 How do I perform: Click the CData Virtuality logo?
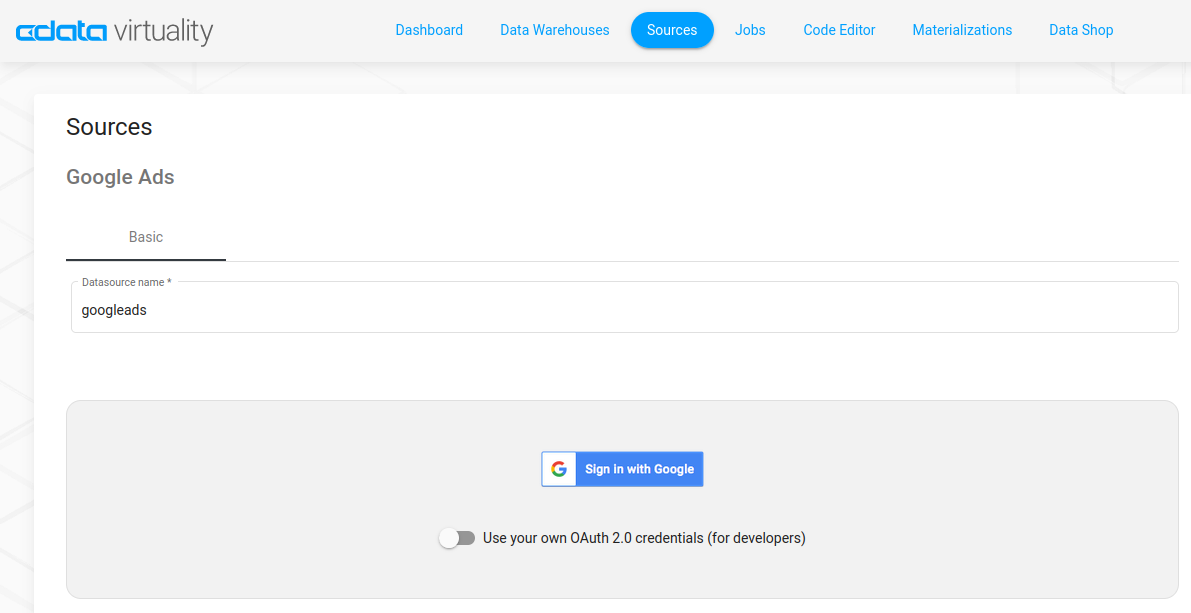click(x=113, y=30)
